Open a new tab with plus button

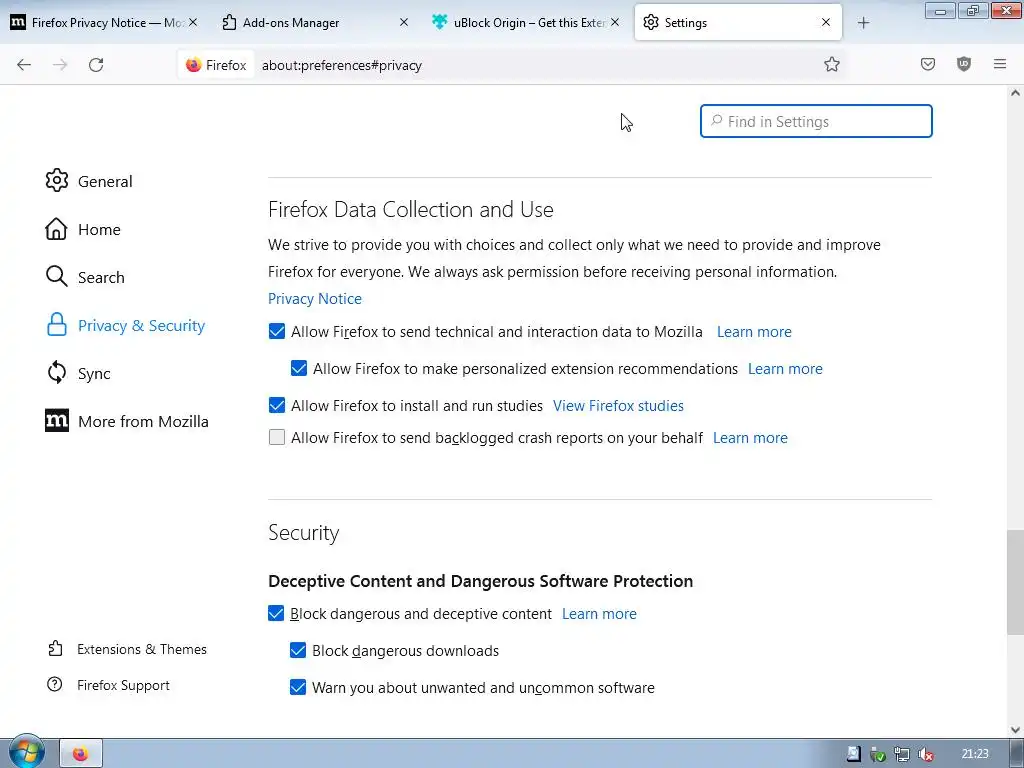[x=864, y=22]
